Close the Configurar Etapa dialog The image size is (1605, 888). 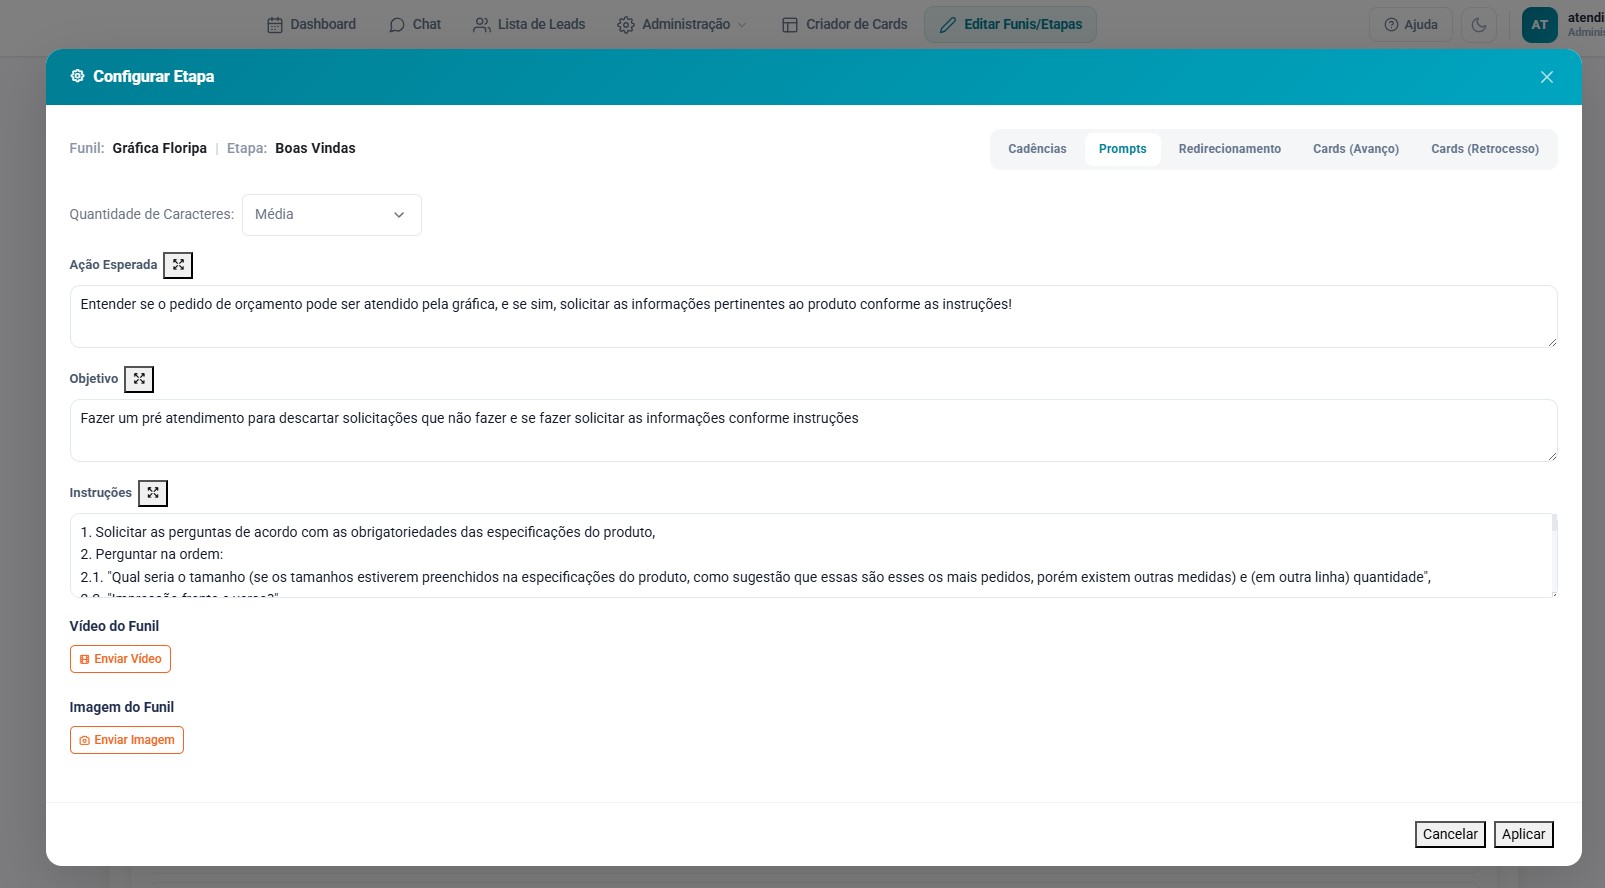pyautogui.click(x=1546, y=77)
